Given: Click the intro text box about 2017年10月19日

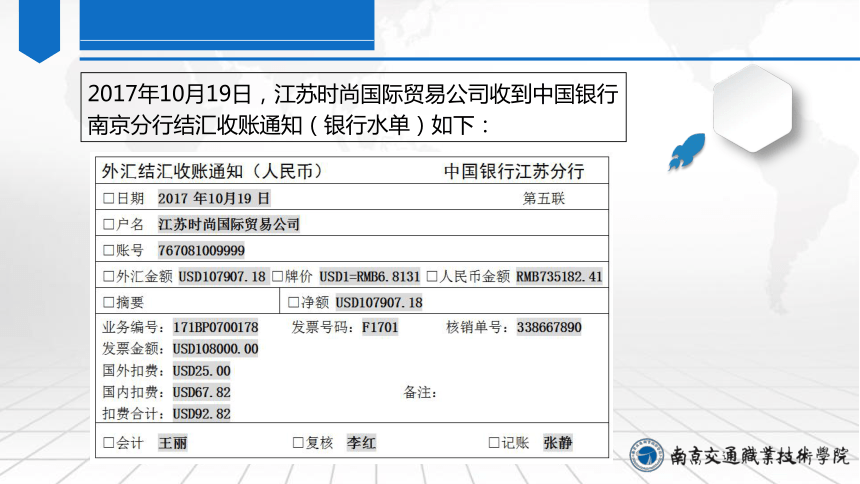Looking at the screenshot, I should click(354, 108).
